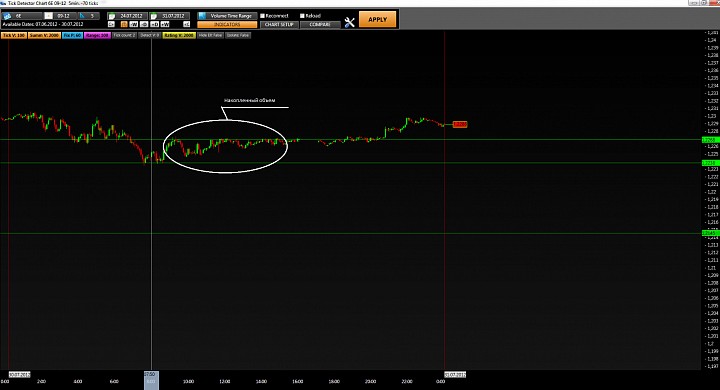
Task: Toggle the Tick V: 100 filter tag
Action: point(14,35)
